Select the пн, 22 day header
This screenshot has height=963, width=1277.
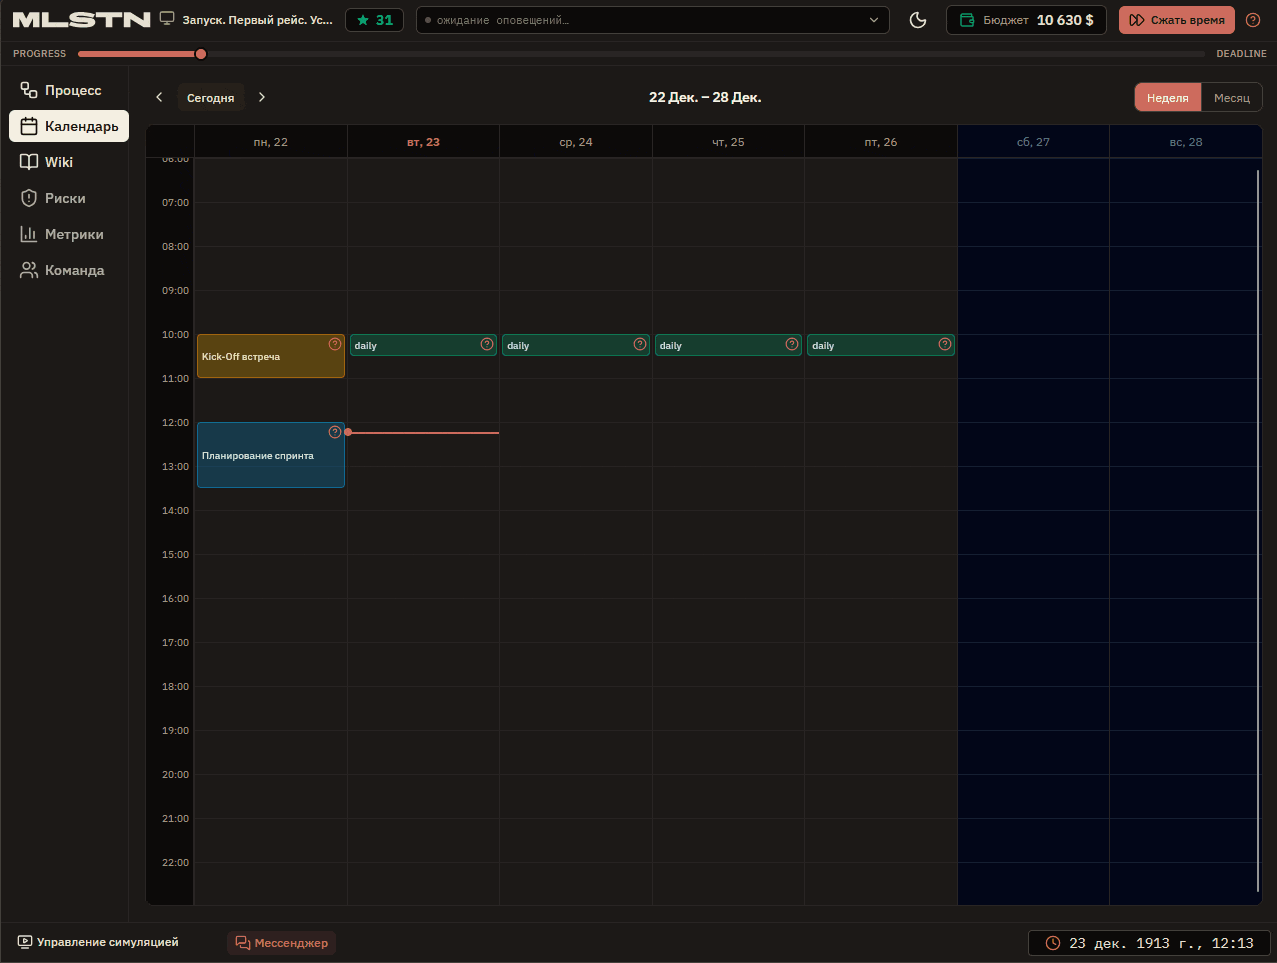click(271, 142)
